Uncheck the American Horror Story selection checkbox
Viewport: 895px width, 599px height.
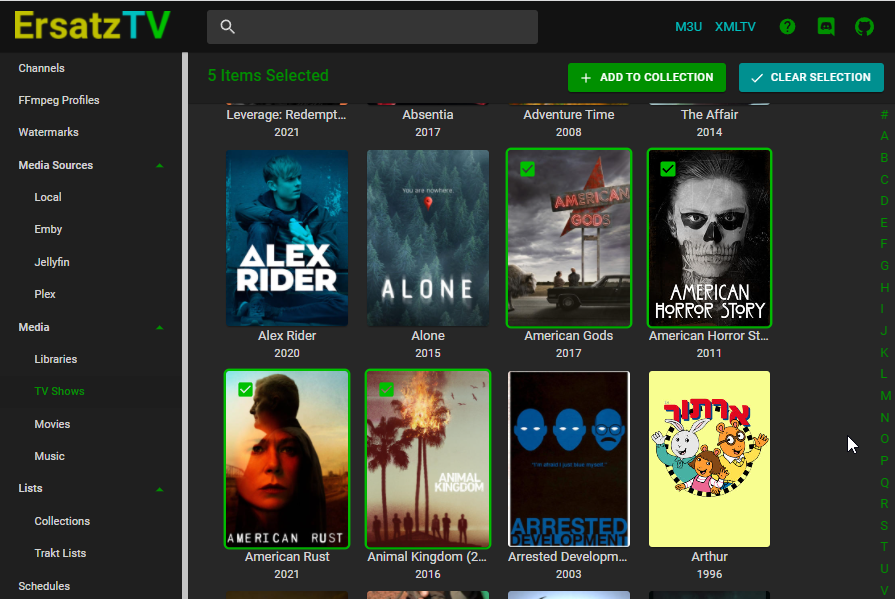[668, 169]
